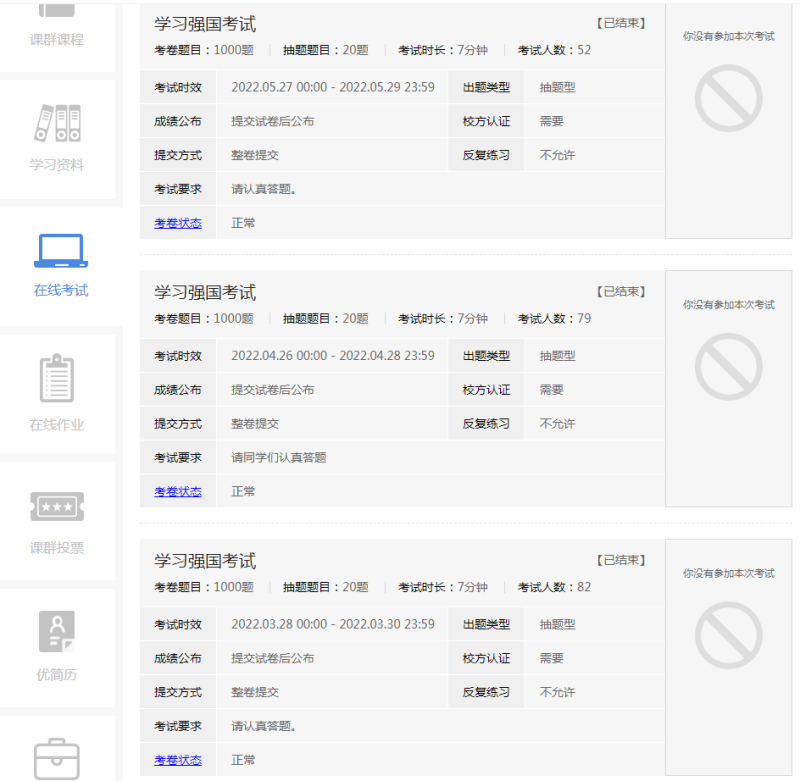The image size is (800, 781).
Task: Click 已结束 status tag on the March exam
Action: pos(620,561)
